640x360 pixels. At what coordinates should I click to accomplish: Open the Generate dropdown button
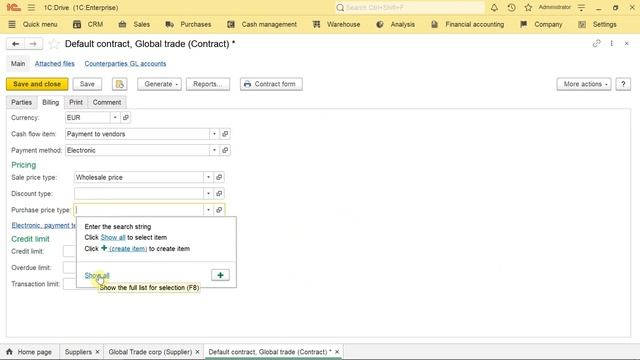click(159, 84)
